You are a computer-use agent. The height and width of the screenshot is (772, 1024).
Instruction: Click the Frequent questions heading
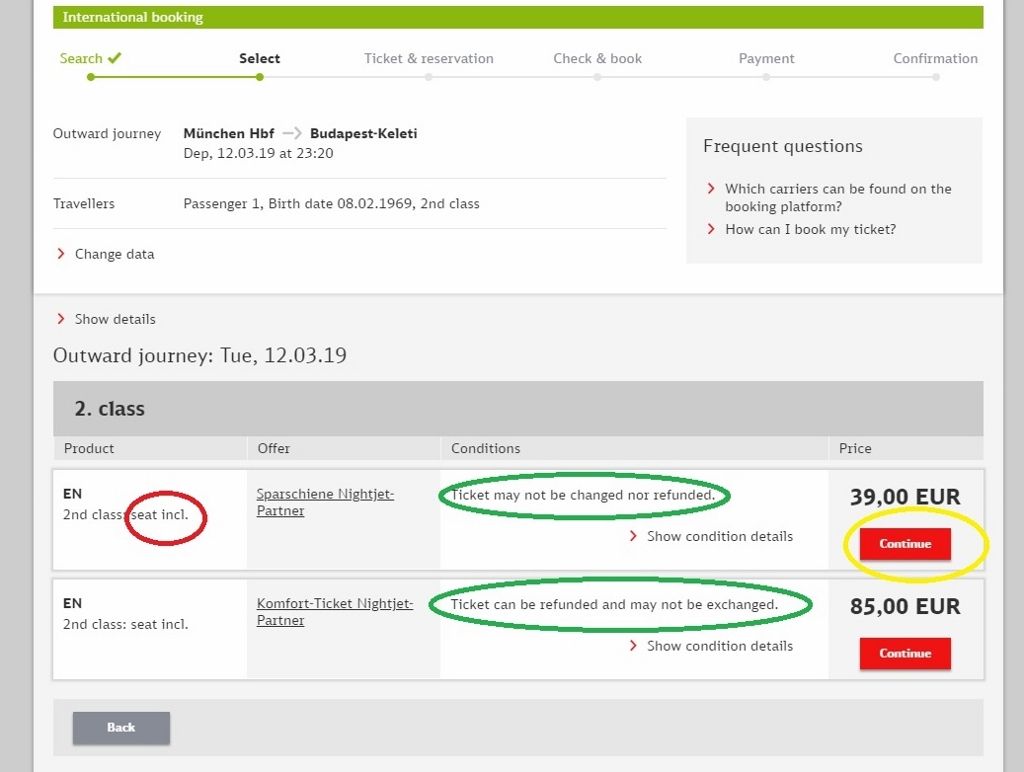click(x=782, y=146)
